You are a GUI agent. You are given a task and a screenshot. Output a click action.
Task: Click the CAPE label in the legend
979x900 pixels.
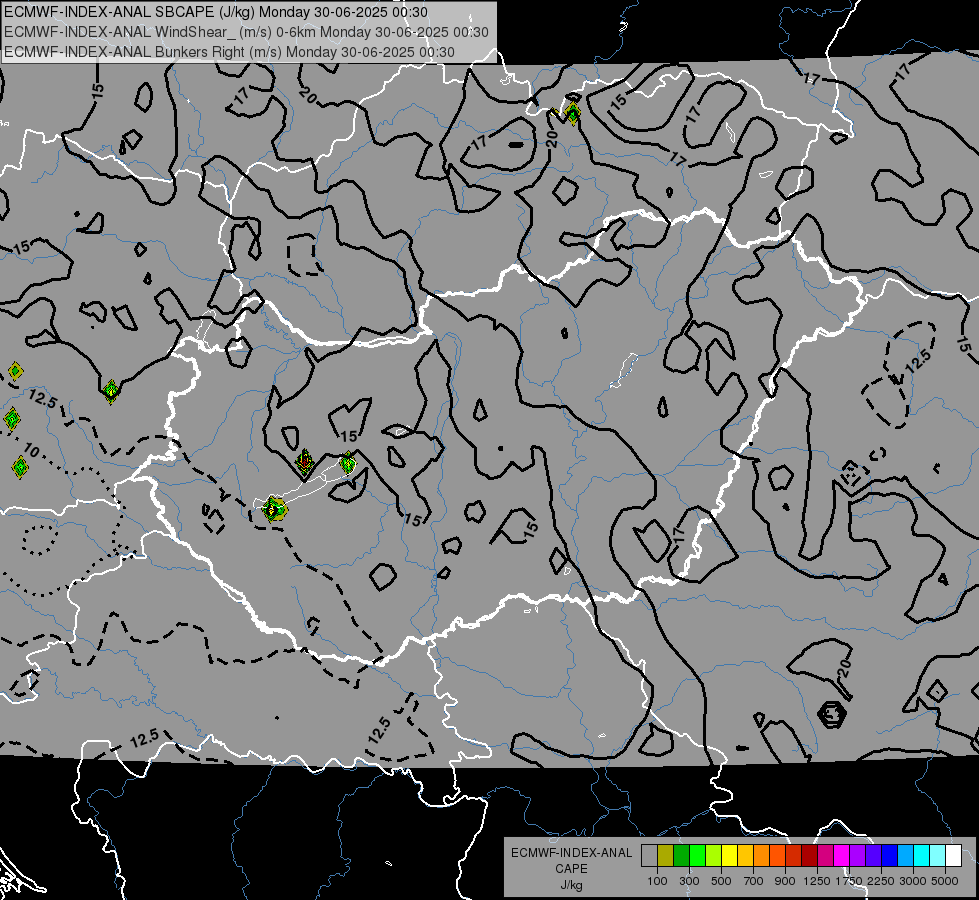click(571, 869)
